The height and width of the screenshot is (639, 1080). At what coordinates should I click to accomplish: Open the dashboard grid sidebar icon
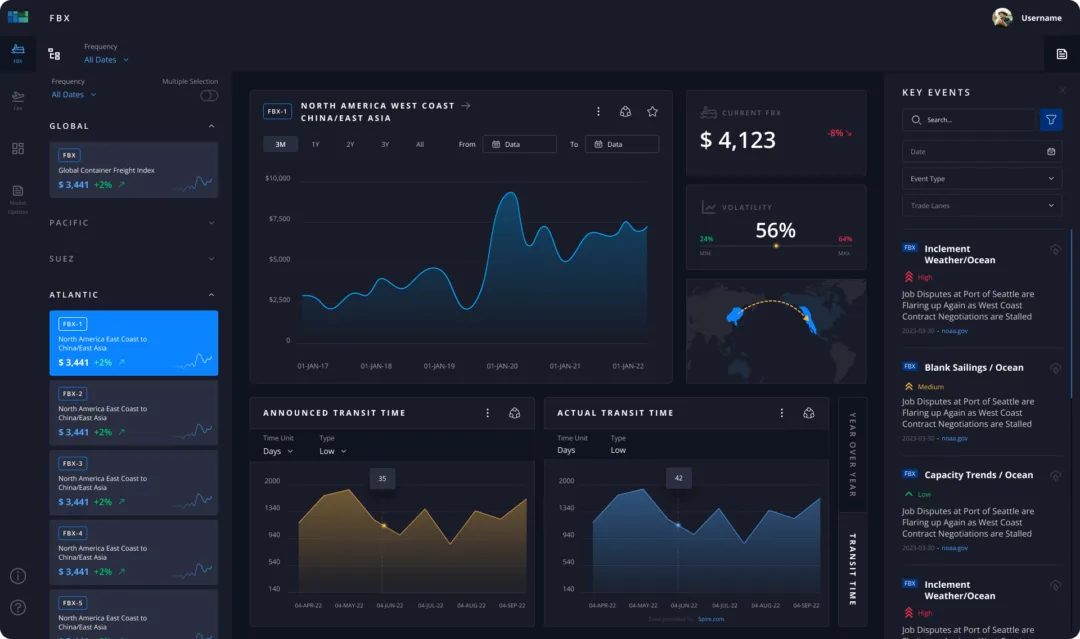click(x=18, y=149)
